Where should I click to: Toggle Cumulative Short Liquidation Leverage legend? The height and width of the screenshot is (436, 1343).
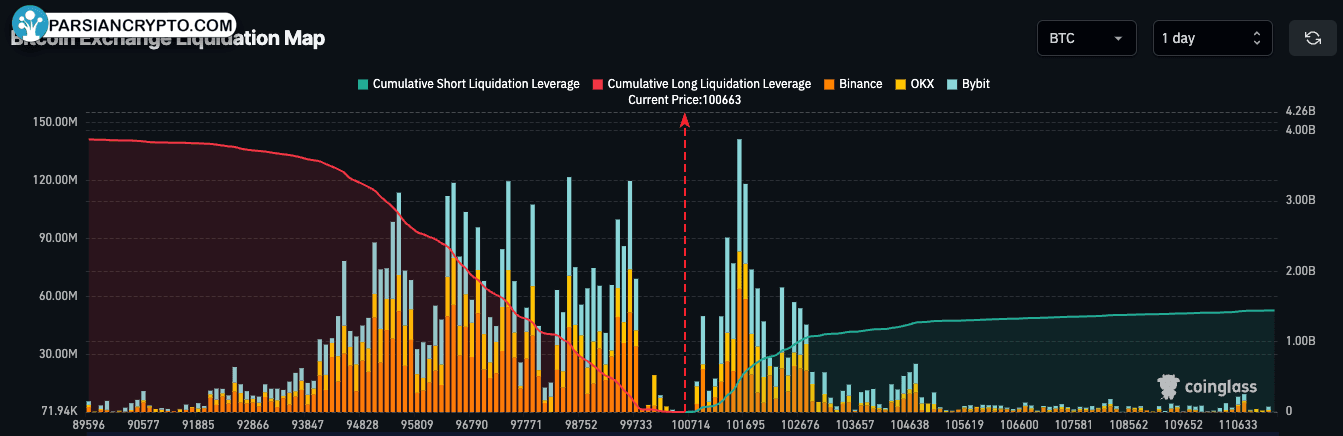click(468, 84)
